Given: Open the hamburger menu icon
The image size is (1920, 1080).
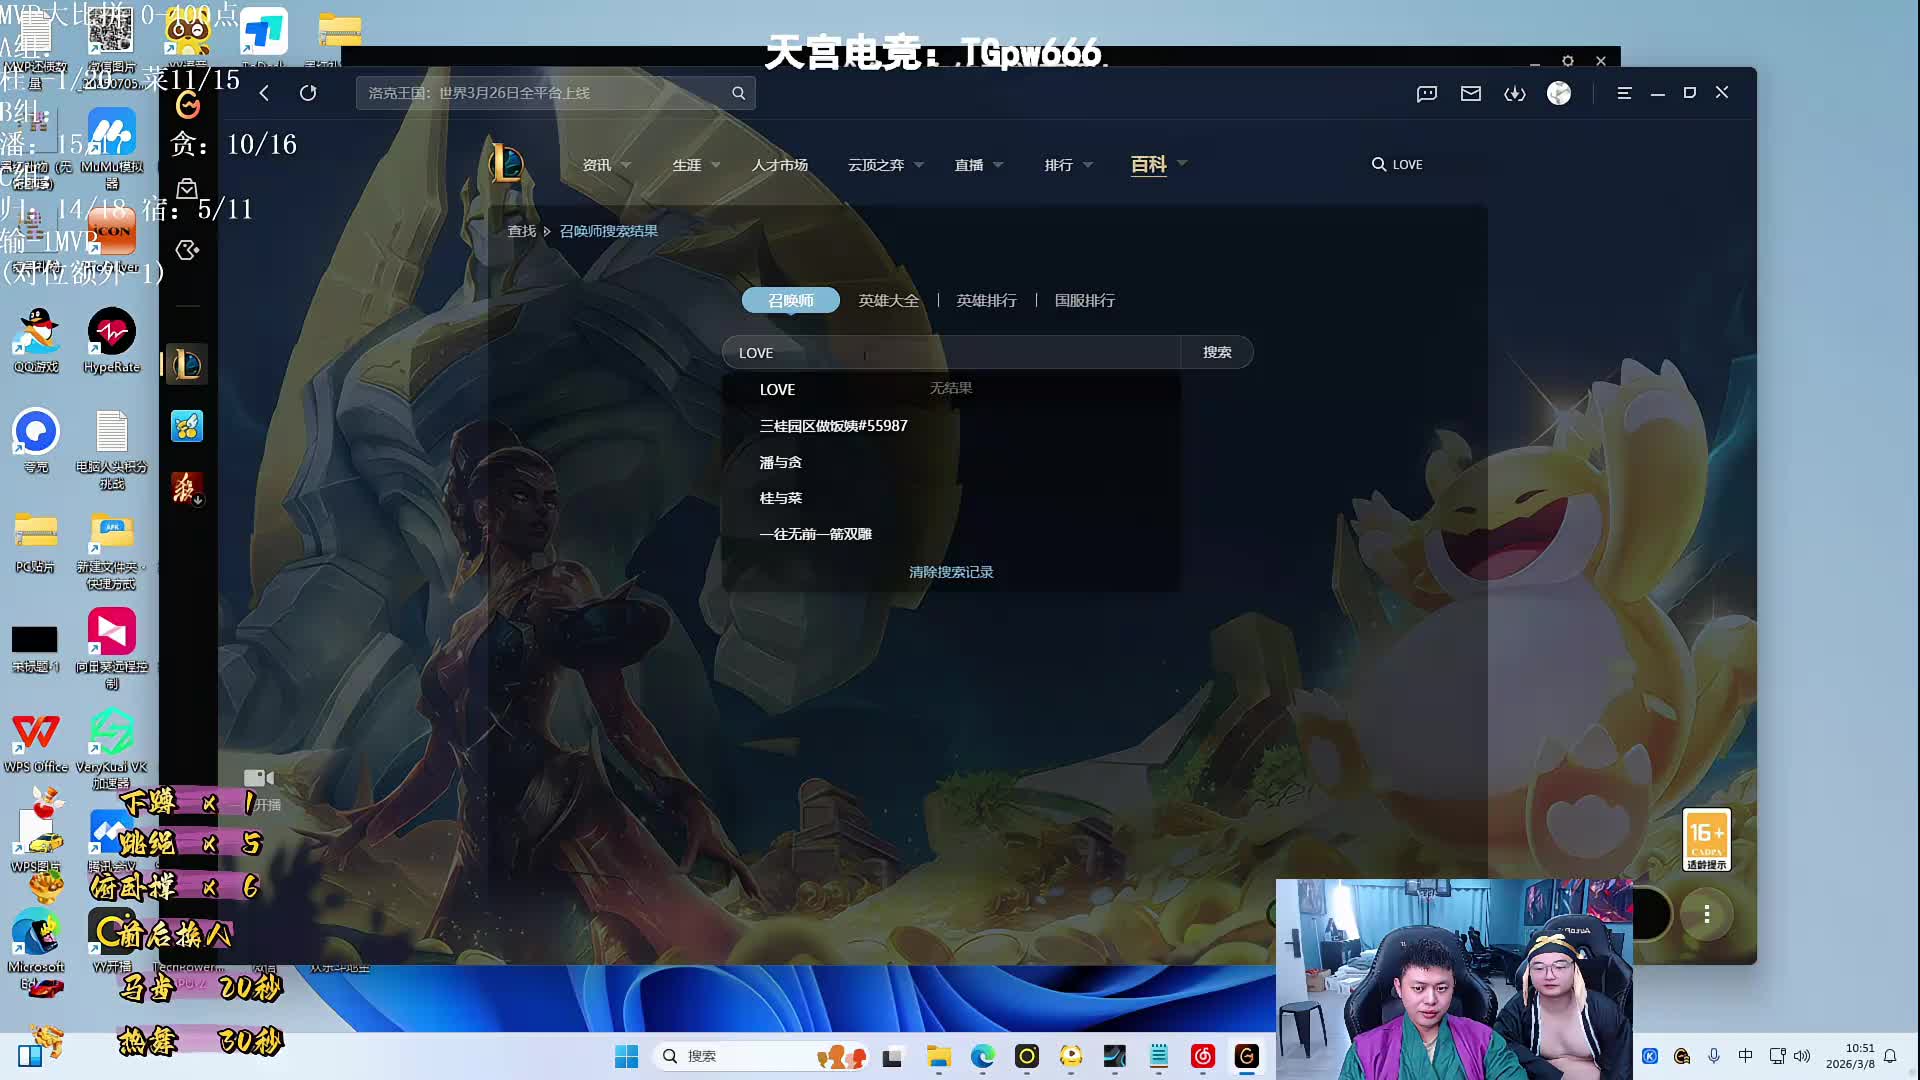Looking at the screenshot, I should tap(1624, 93).
